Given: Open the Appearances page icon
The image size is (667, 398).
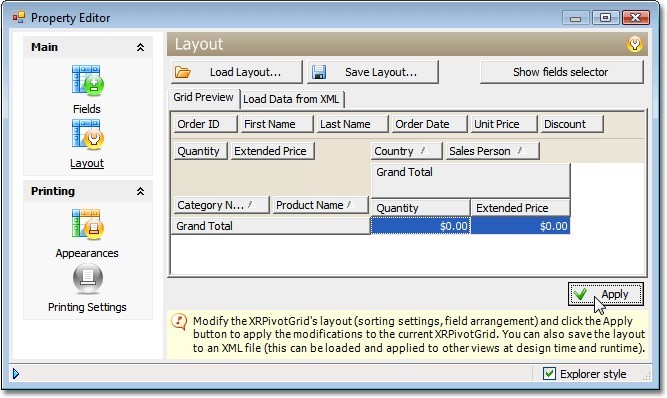Looking at the screenshot, I should point(88,224).
